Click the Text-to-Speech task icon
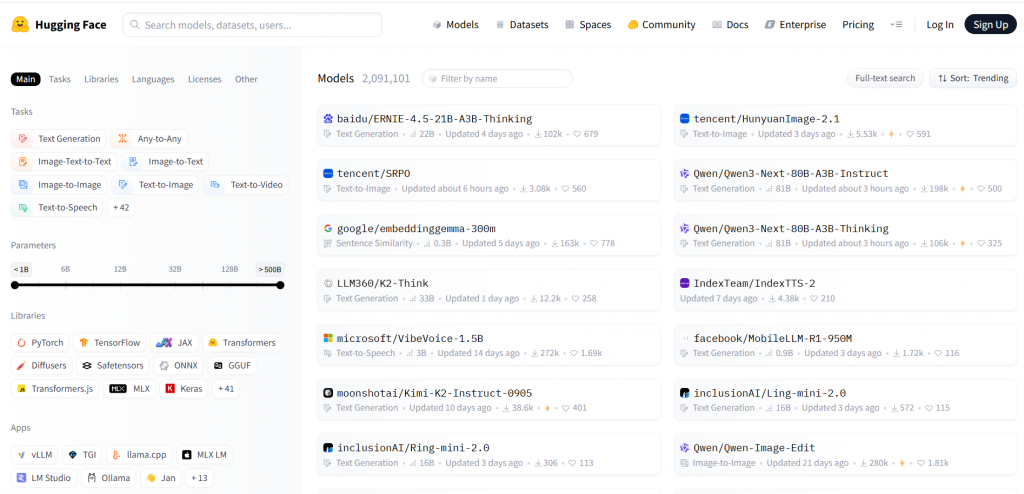This screenshot has width=1024, height=494. (24, 208)
